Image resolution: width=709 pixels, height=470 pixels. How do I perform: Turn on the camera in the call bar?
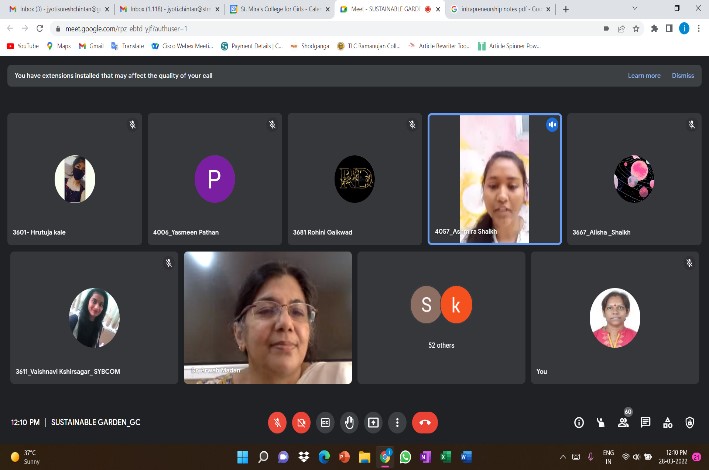point(301,422)
